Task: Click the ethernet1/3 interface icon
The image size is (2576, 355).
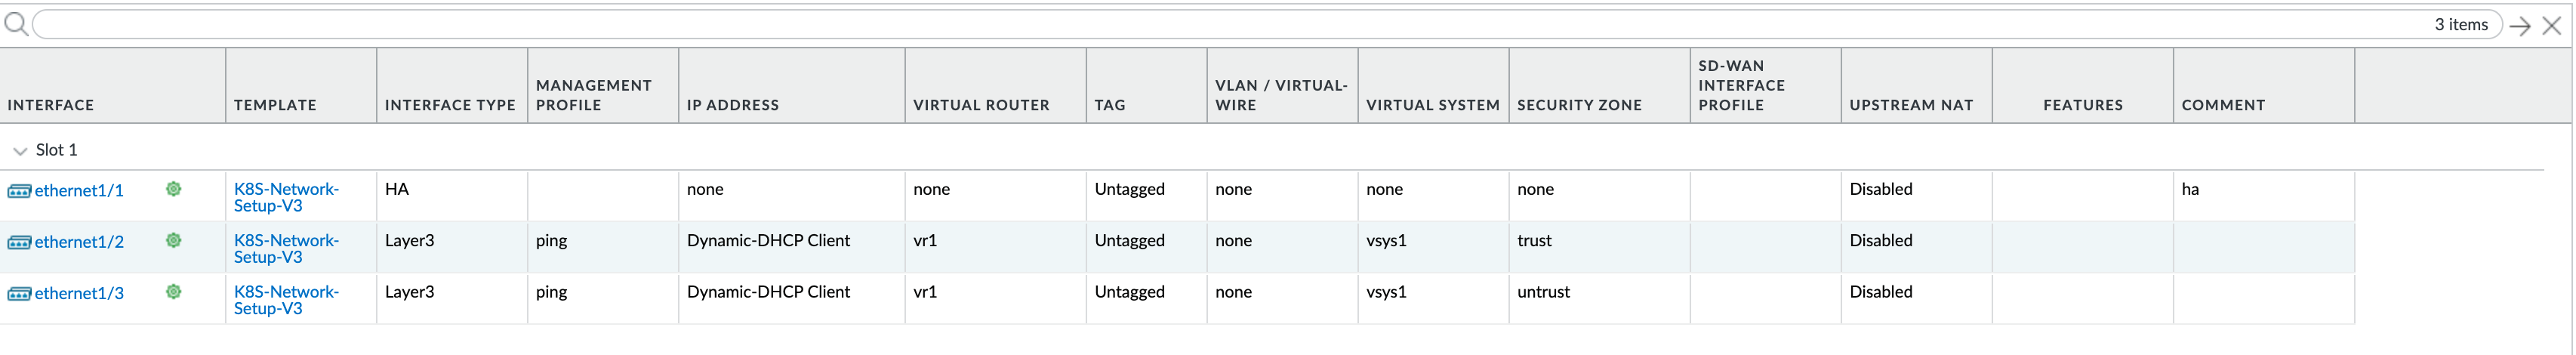Action: tap(19, 294)
